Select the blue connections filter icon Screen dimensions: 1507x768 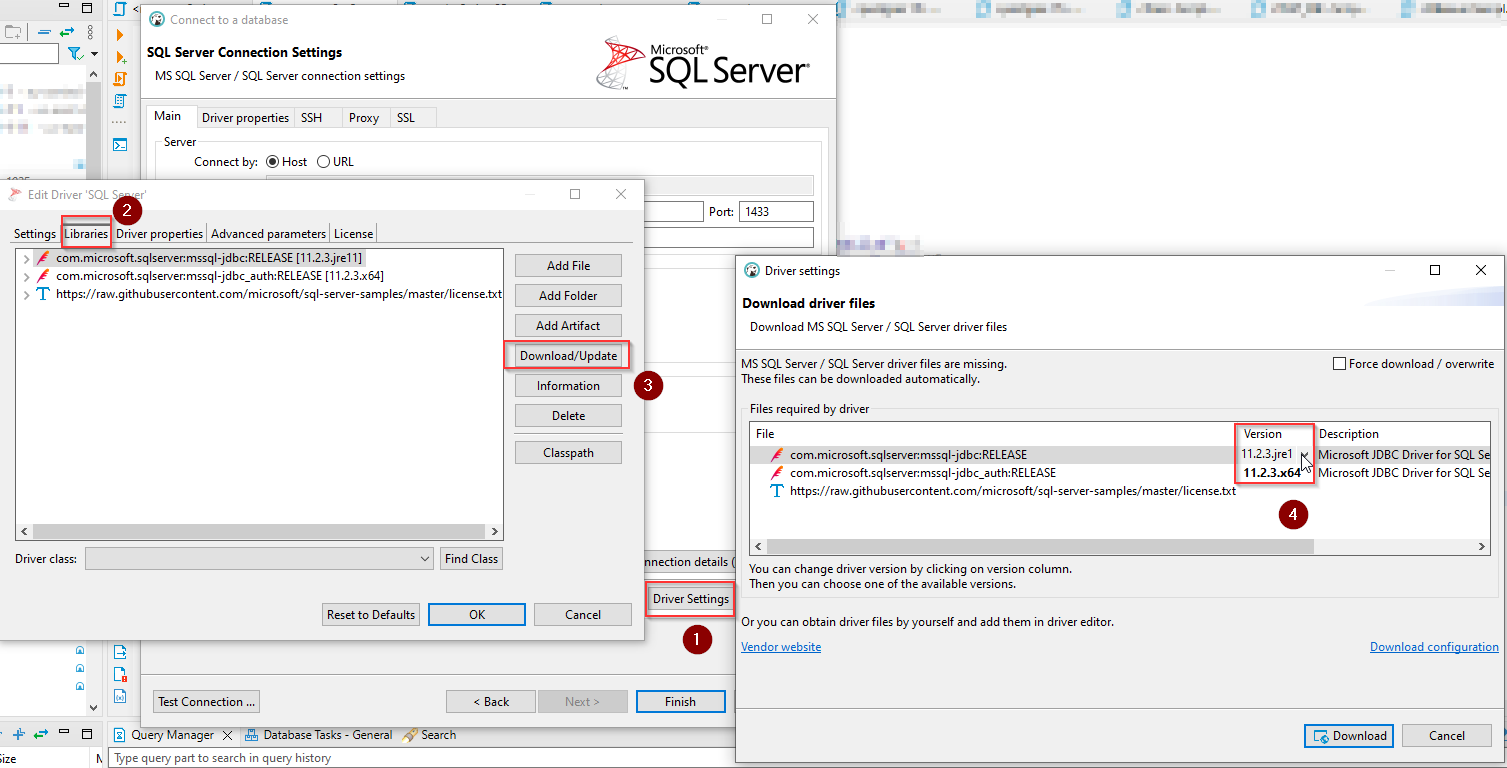coord(75,53)
